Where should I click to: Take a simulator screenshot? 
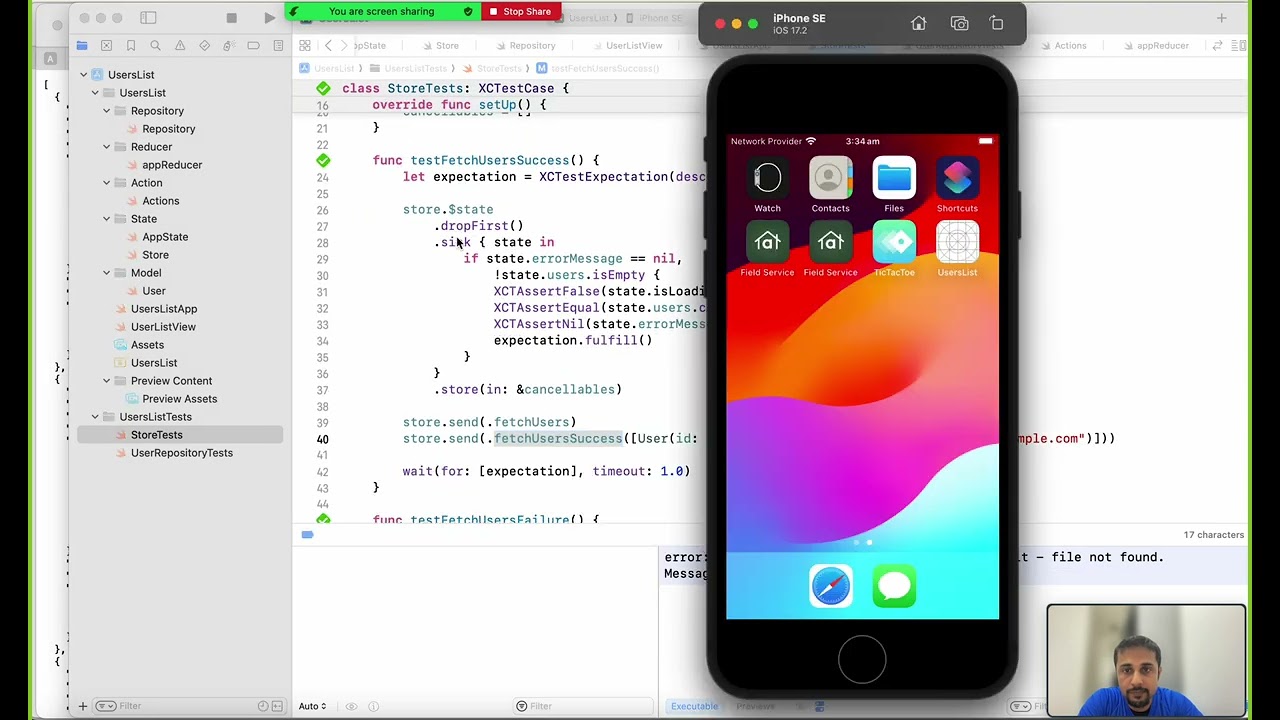point(959,23)
